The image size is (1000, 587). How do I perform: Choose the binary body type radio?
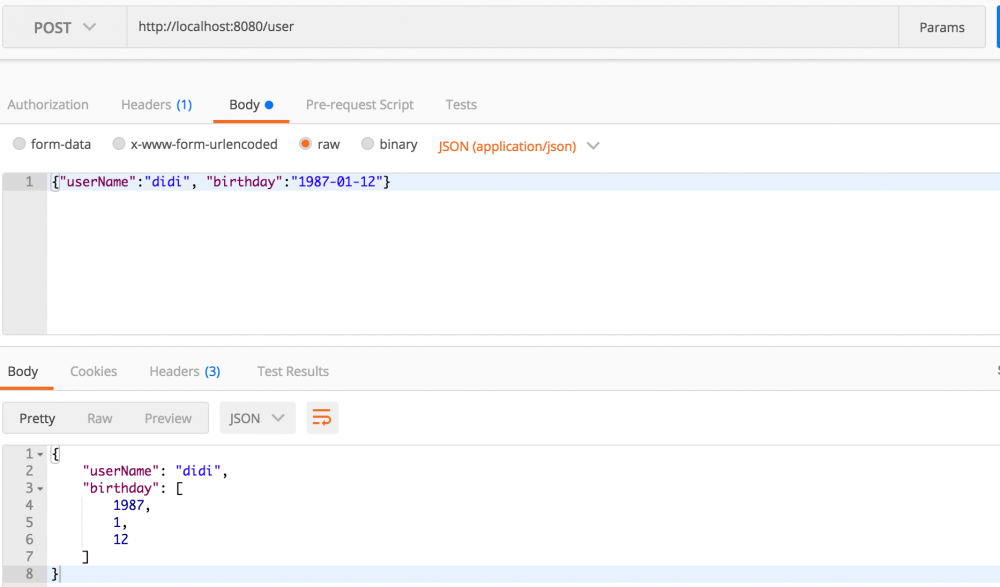367,144
